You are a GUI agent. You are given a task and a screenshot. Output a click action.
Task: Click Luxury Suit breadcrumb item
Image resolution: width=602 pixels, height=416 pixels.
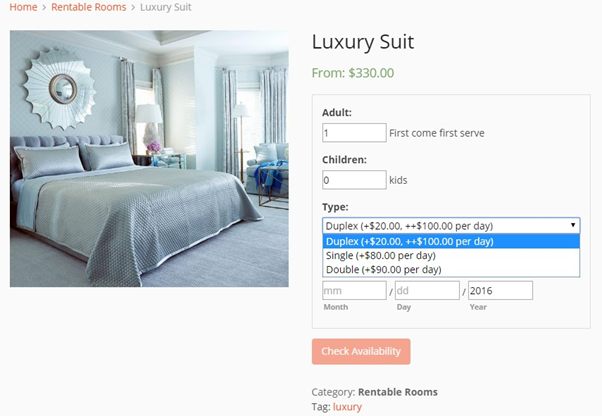(x=166, y=7)
